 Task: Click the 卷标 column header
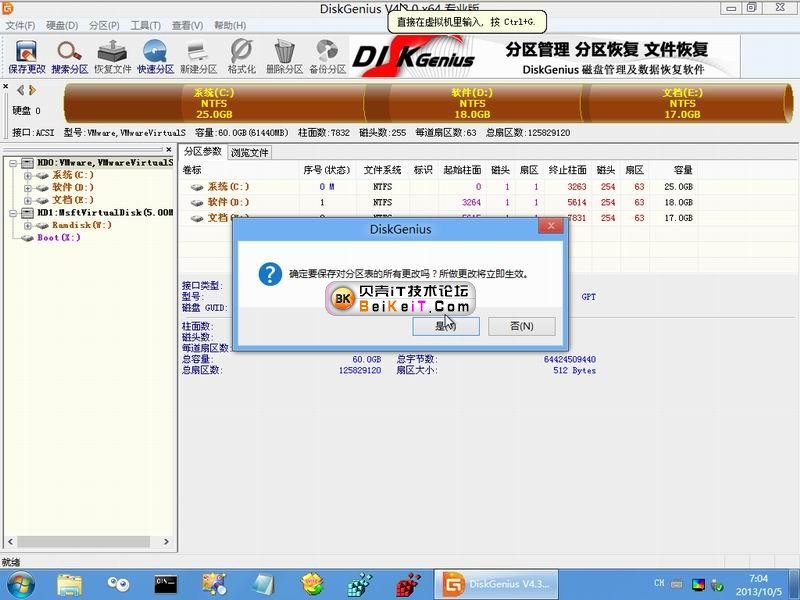coord(239,170)
